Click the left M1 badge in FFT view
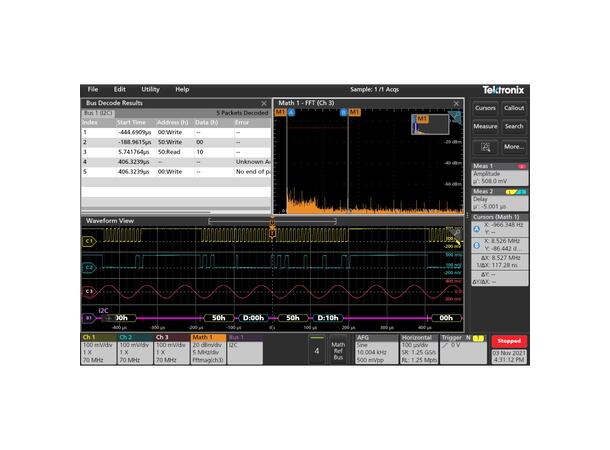The height and width of the screenshot is (450, 610). (x=280, y=112)
